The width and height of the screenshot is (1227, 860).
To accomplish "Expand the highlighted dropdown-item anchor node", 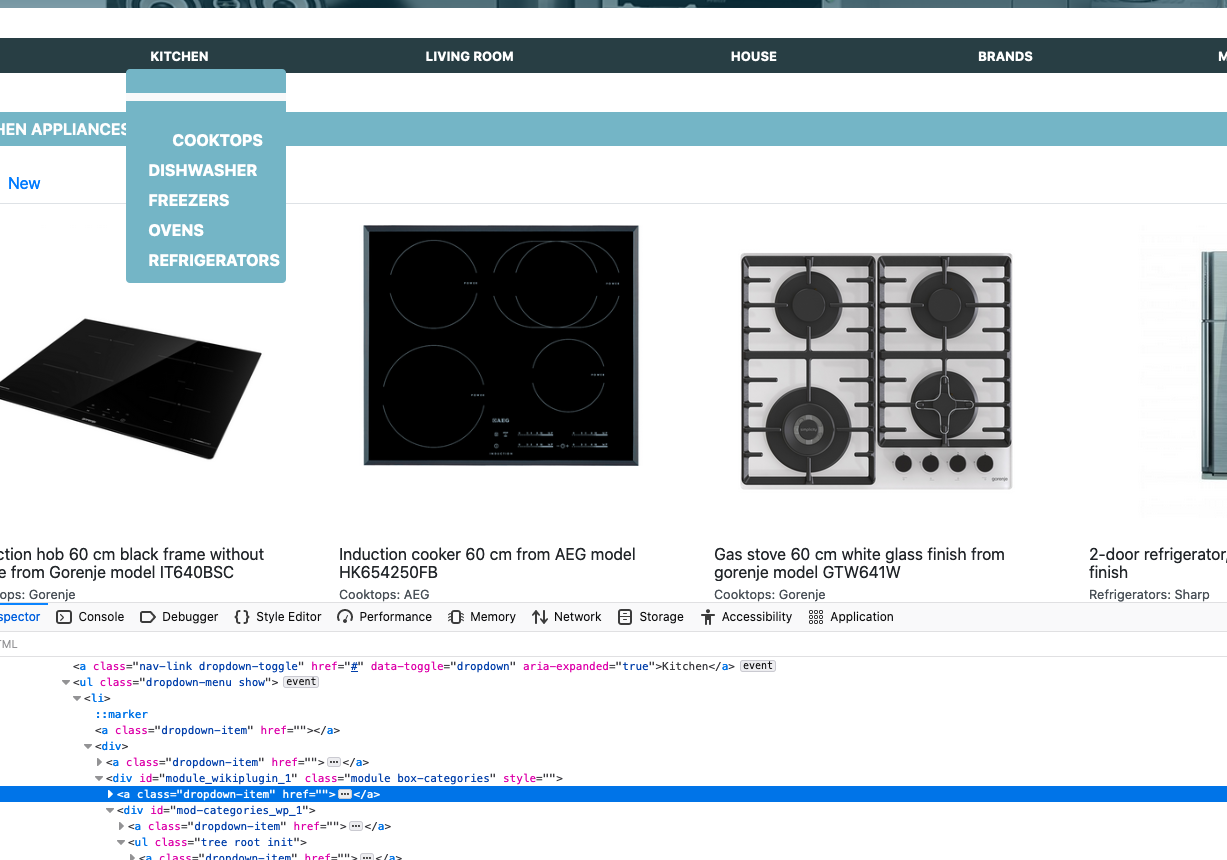I will (110, 794).
